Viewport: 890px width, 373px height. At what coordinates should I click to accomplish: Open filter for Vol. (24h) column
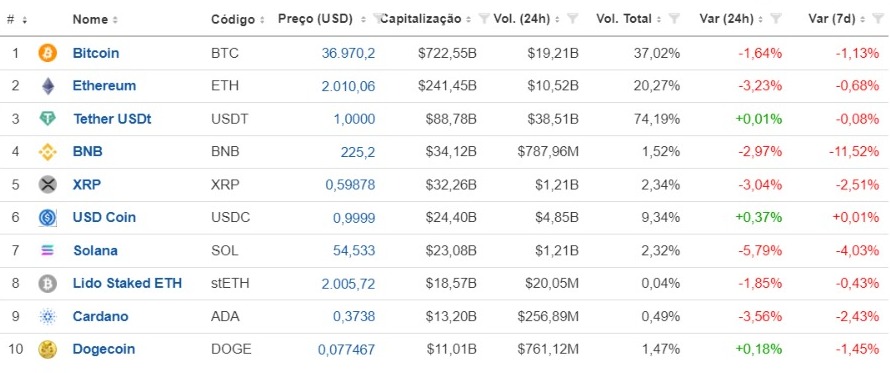point(573,19)
